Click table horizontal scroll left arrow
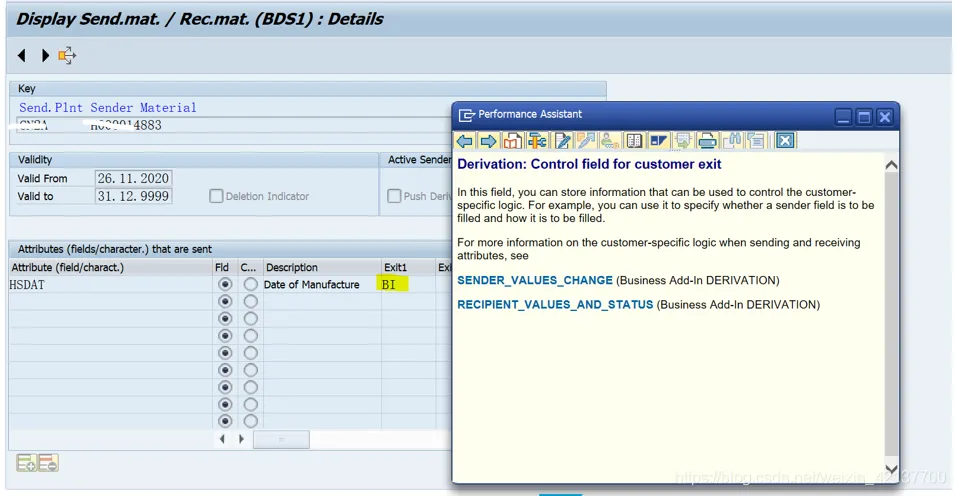Viewport: 956px width, 496px height. (x=223, y=439)
